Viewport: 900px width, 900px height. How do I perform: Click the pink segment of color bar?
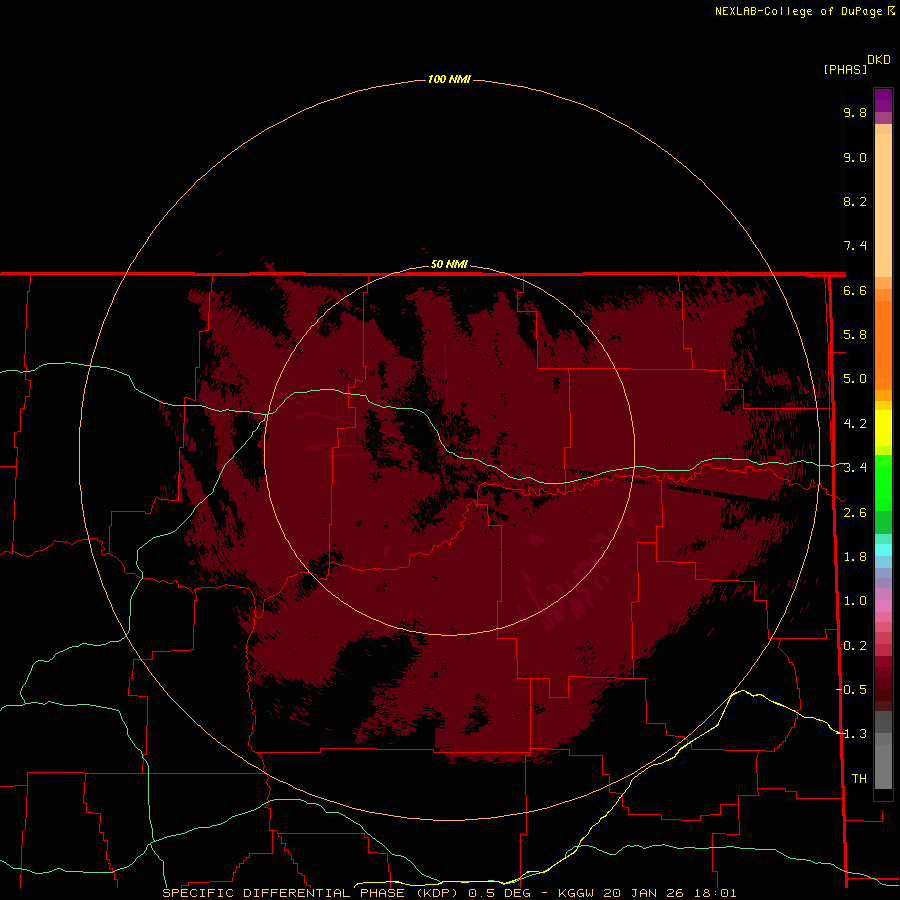(883, 606)
